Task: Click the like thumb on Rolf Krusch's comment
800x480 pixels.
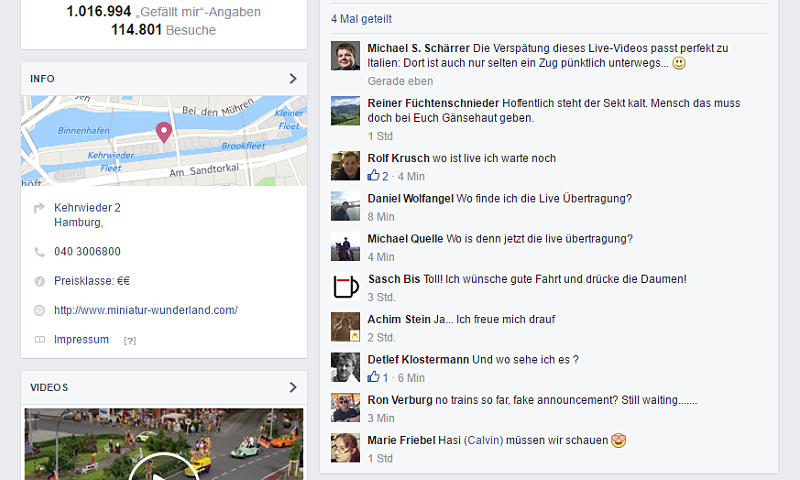Action: (x=373, y=175)
